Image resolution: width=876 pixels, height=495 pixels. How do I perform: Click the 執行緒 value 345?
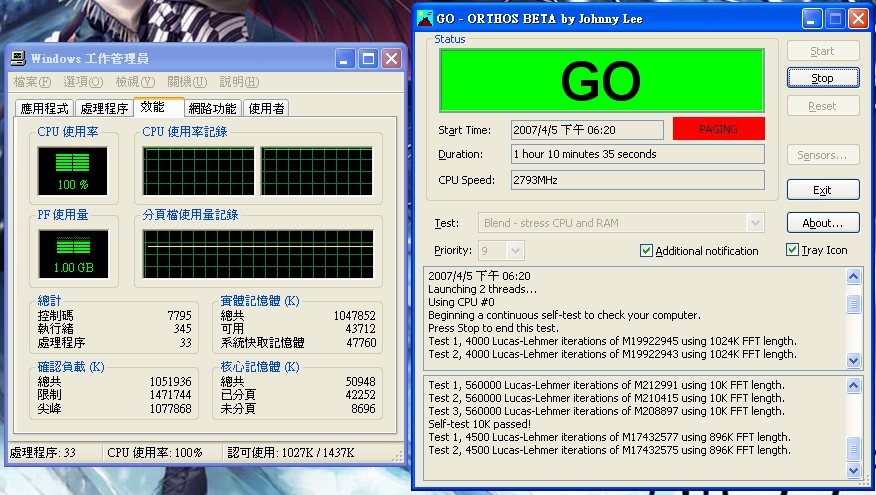coord(183,329)
